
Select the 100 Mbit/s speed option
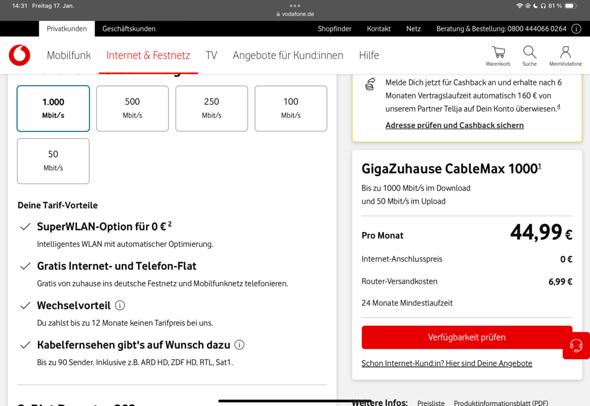coord(291,108)
